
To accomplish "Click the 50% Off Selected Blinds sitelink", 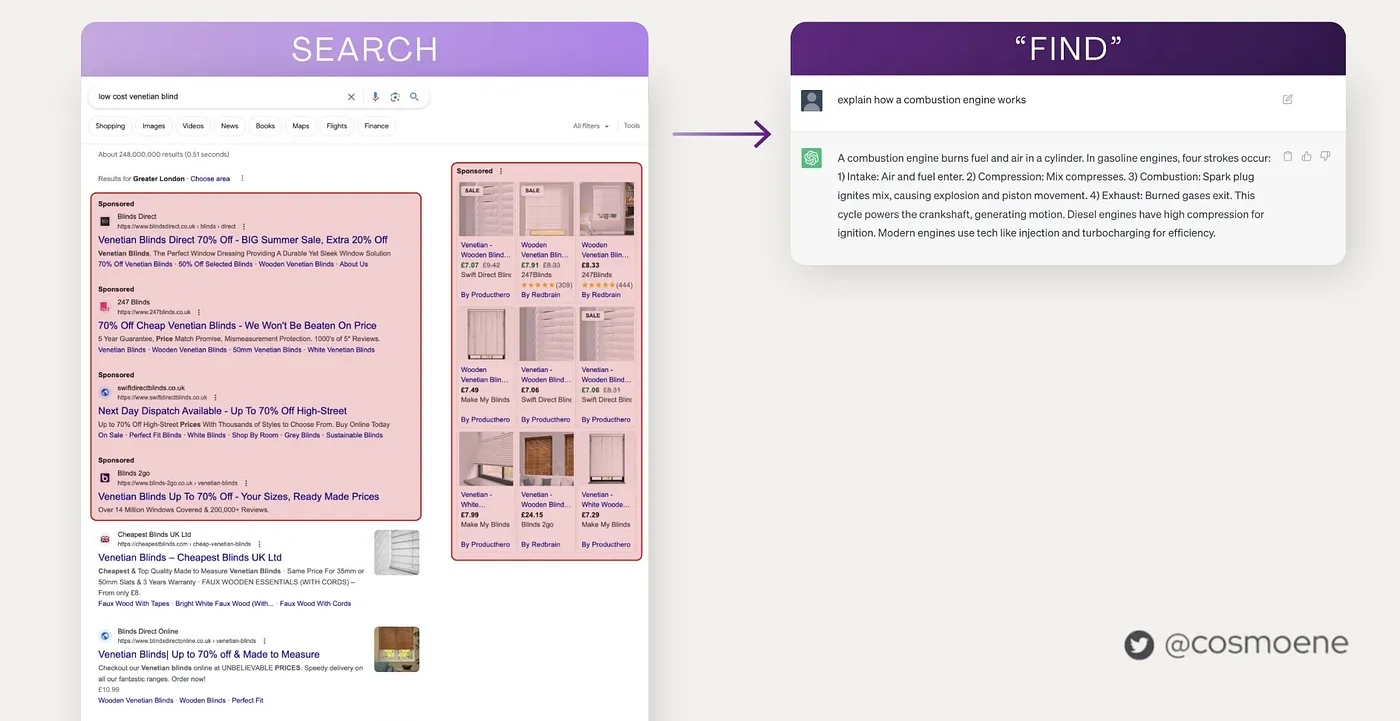I will [215, 264].
